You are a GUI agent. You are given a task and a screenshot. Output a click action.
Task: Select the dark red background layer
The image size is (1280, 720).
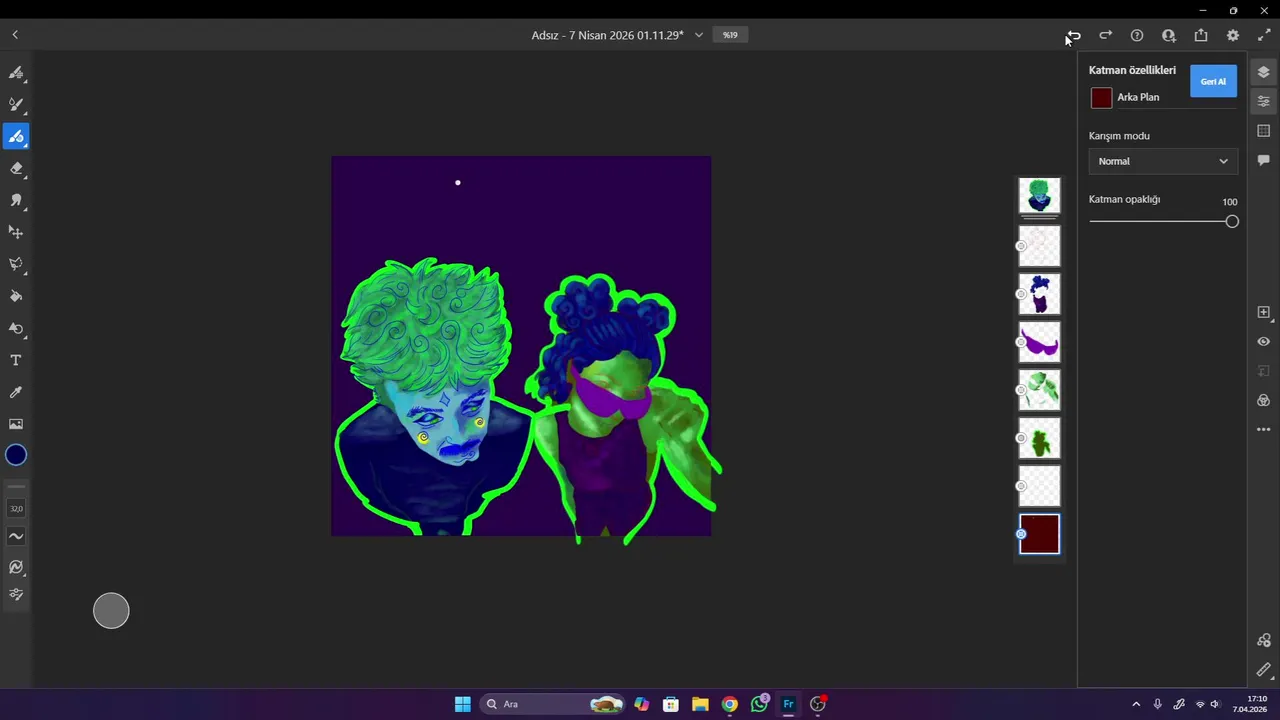coord(1039,534)
